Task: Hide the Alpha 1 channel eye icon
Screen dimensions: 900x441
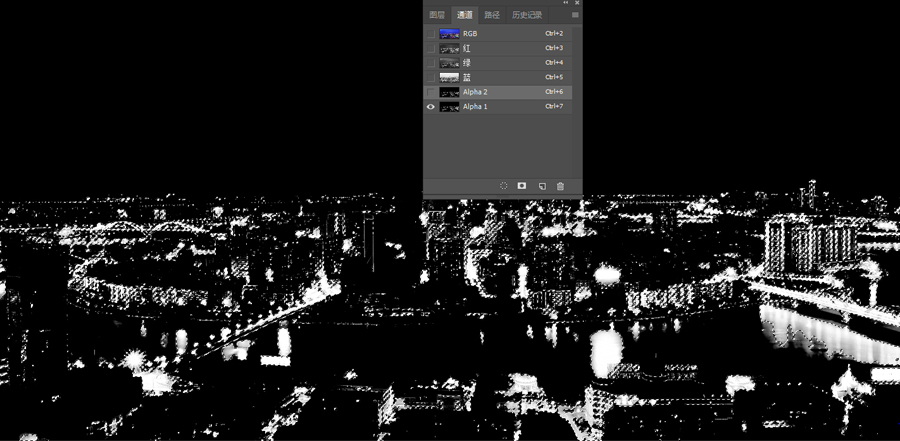Action: (x=431, y=107)
